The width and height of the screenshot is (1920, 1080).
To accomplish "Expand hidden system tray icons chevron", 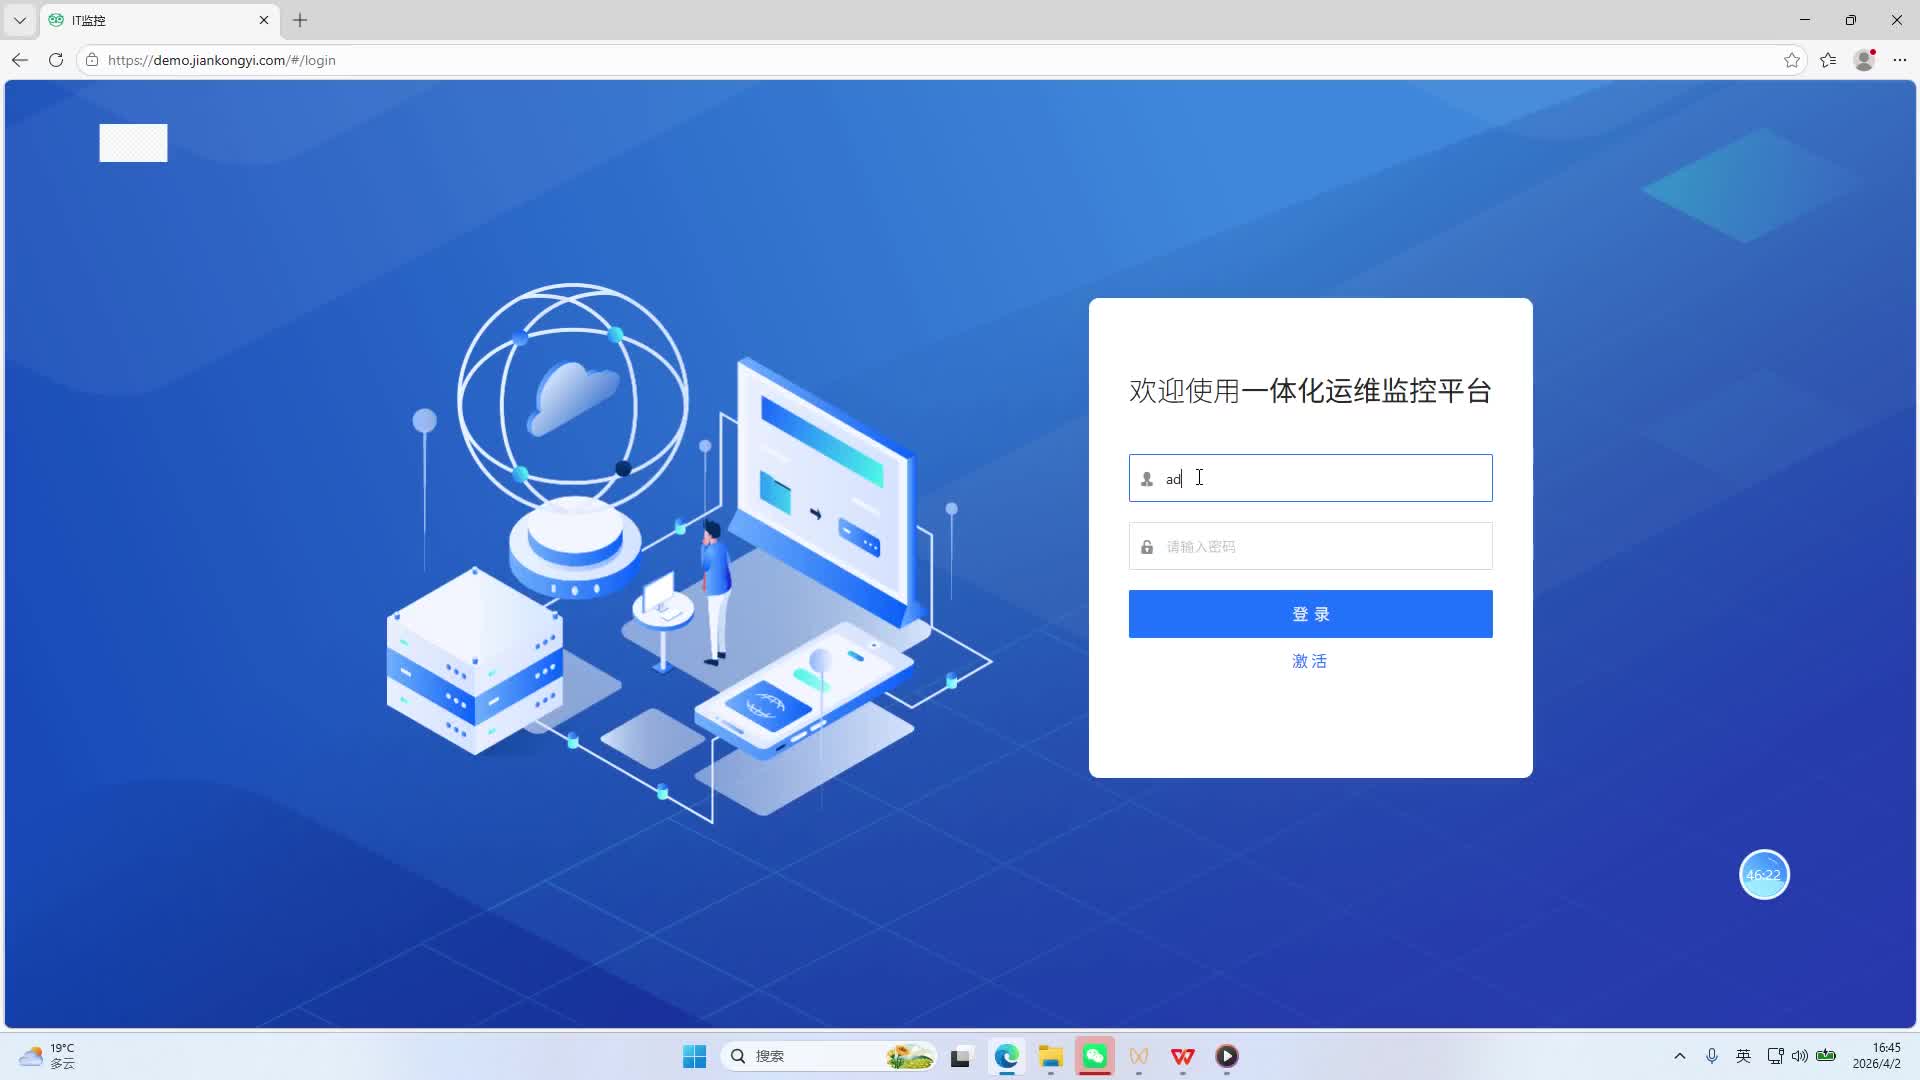I will click(1680, 1056).
